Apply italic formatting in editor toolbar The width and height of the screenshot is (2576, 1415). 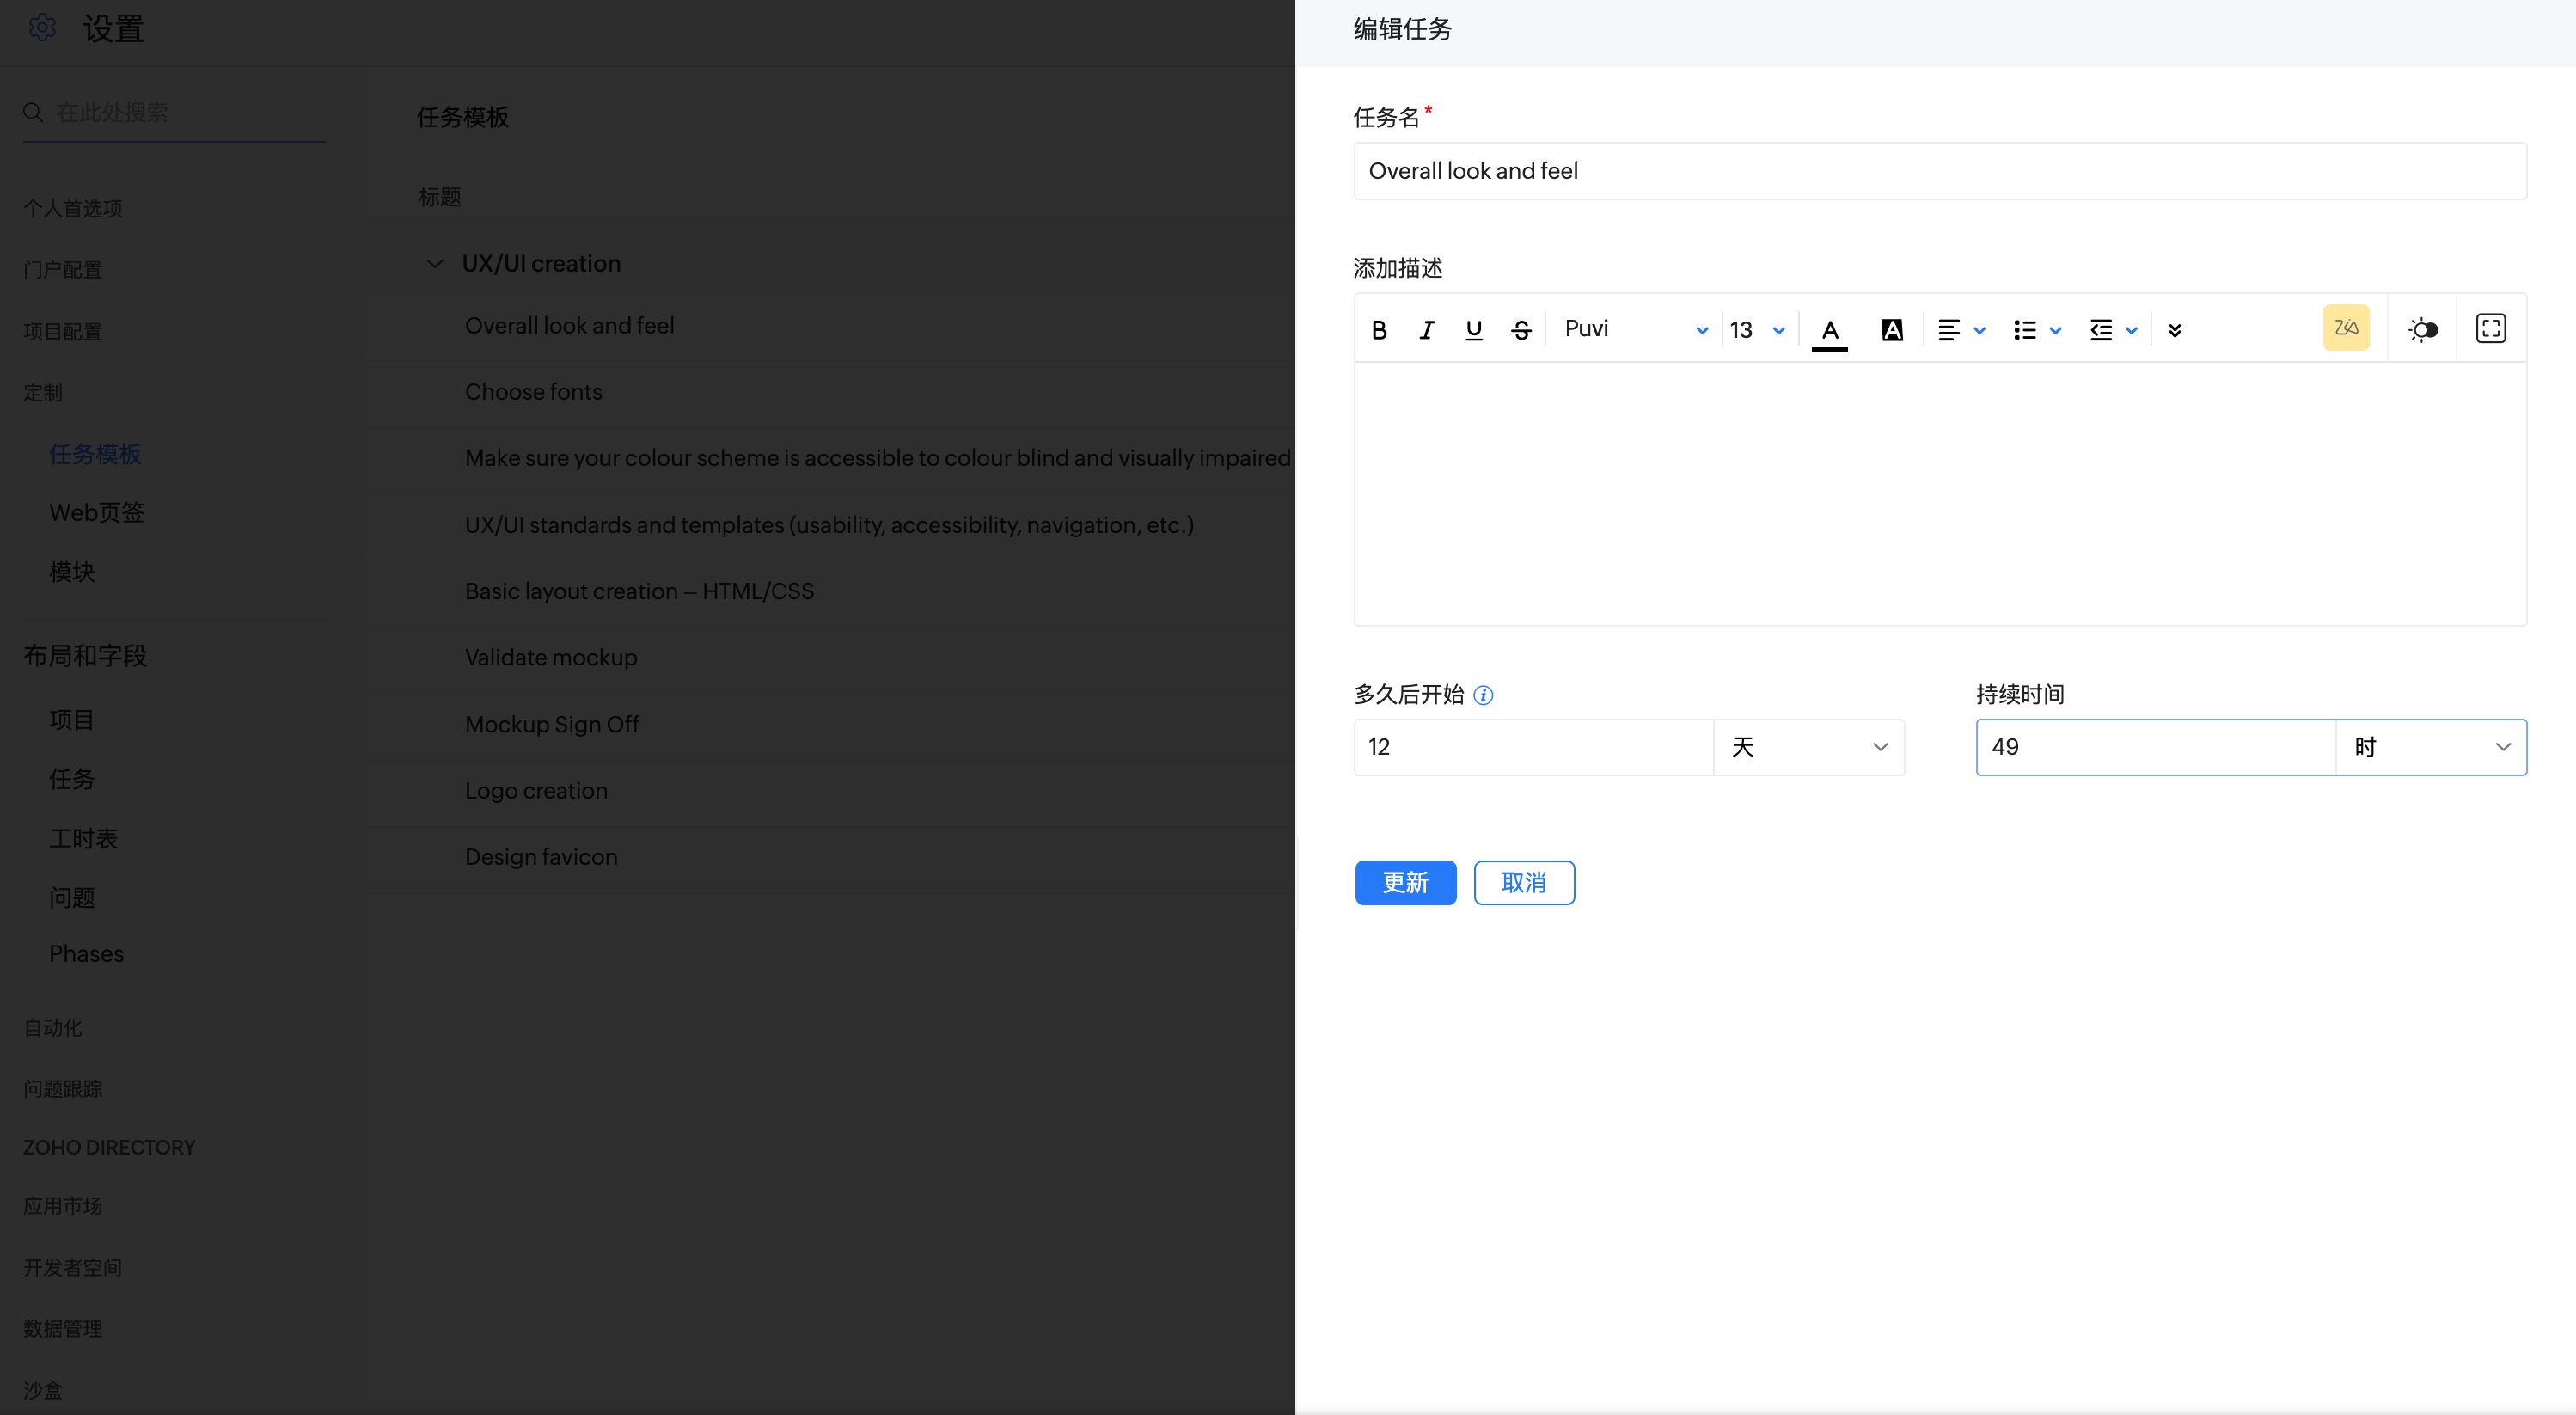click(x=1426, y=330)
